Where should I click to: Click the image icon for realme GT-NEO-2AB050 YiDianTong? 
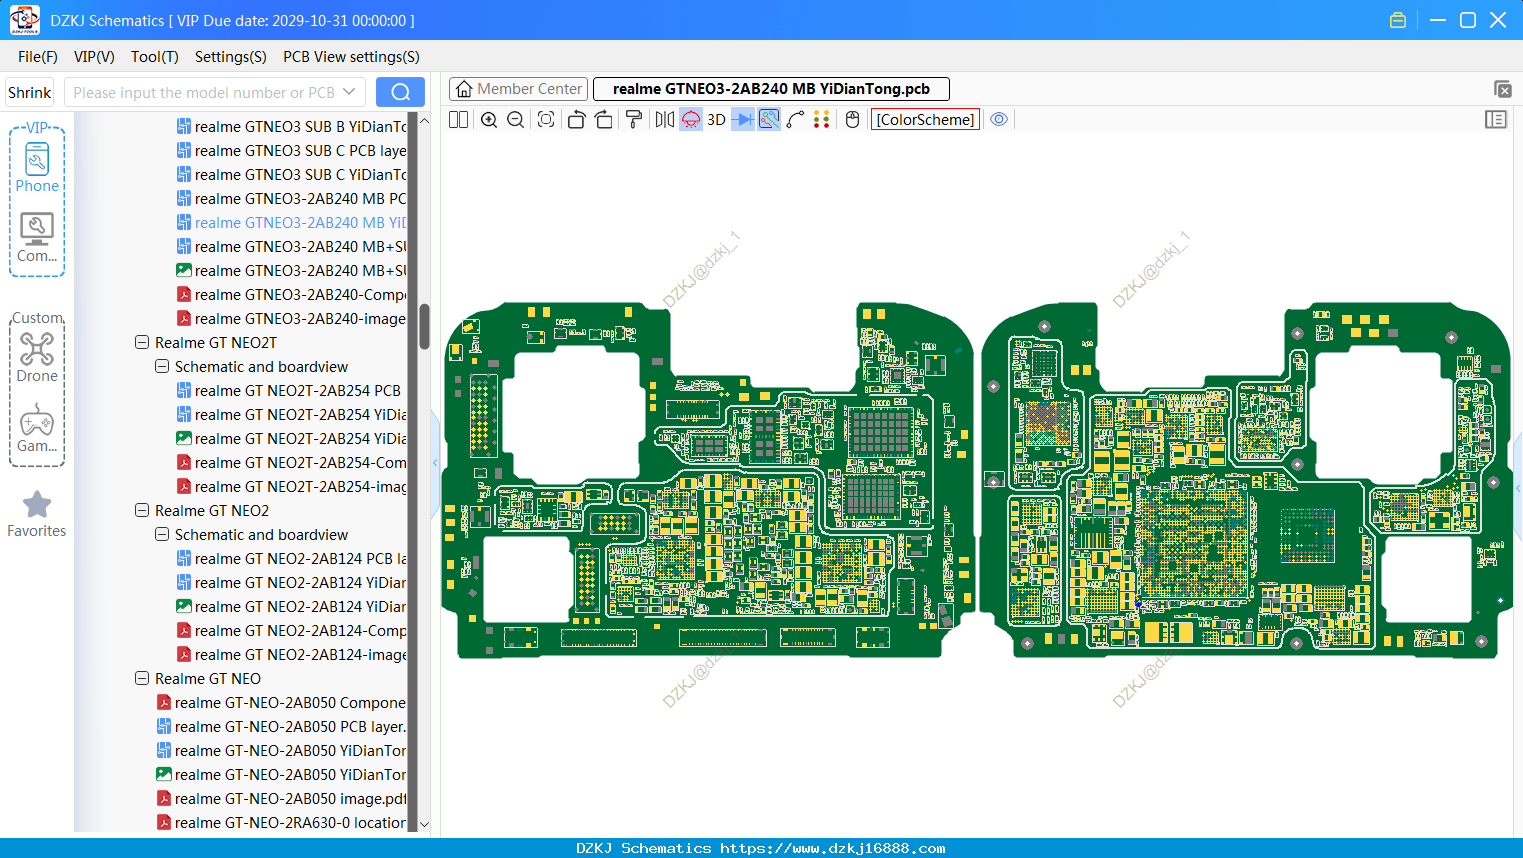click(164, 774)
